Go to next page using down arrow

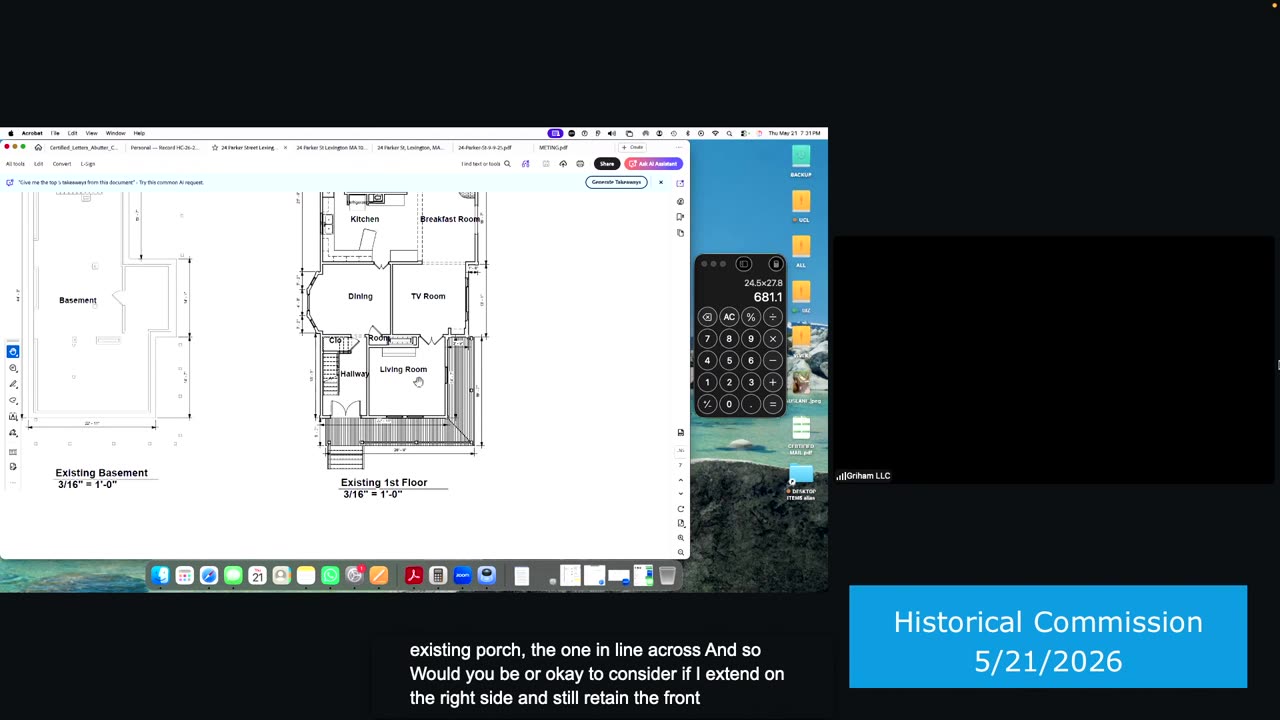681,493
